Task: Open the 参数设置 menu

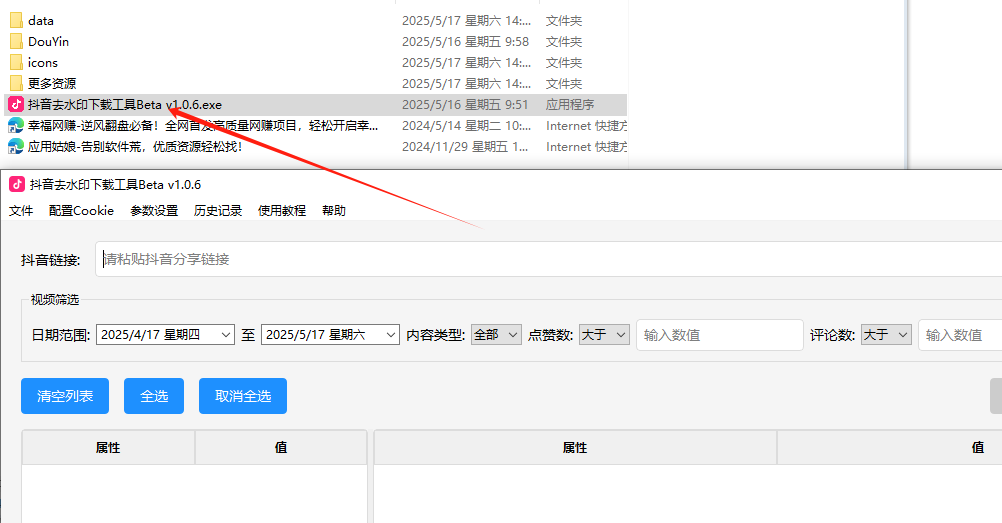Action: [154, 210]
